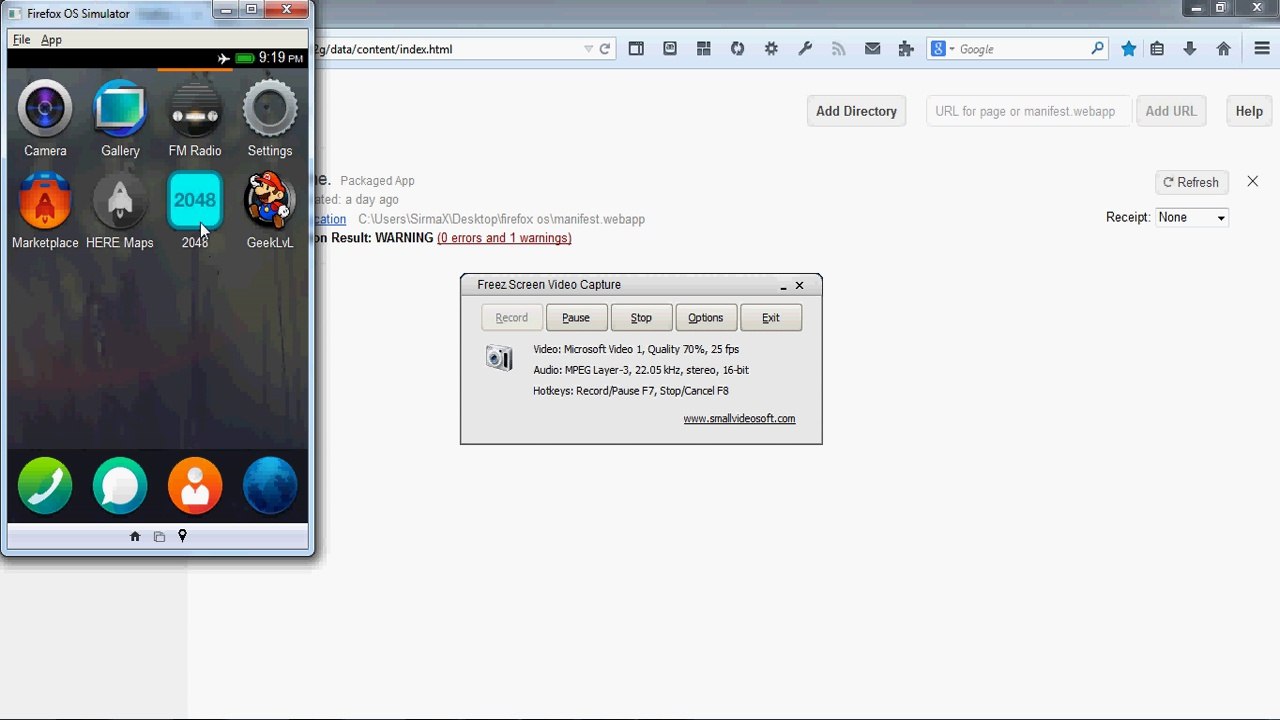Viewport: 1280px width, 720px height.
Task: Open the errors and warnings validation link
Action: [504, 238]
